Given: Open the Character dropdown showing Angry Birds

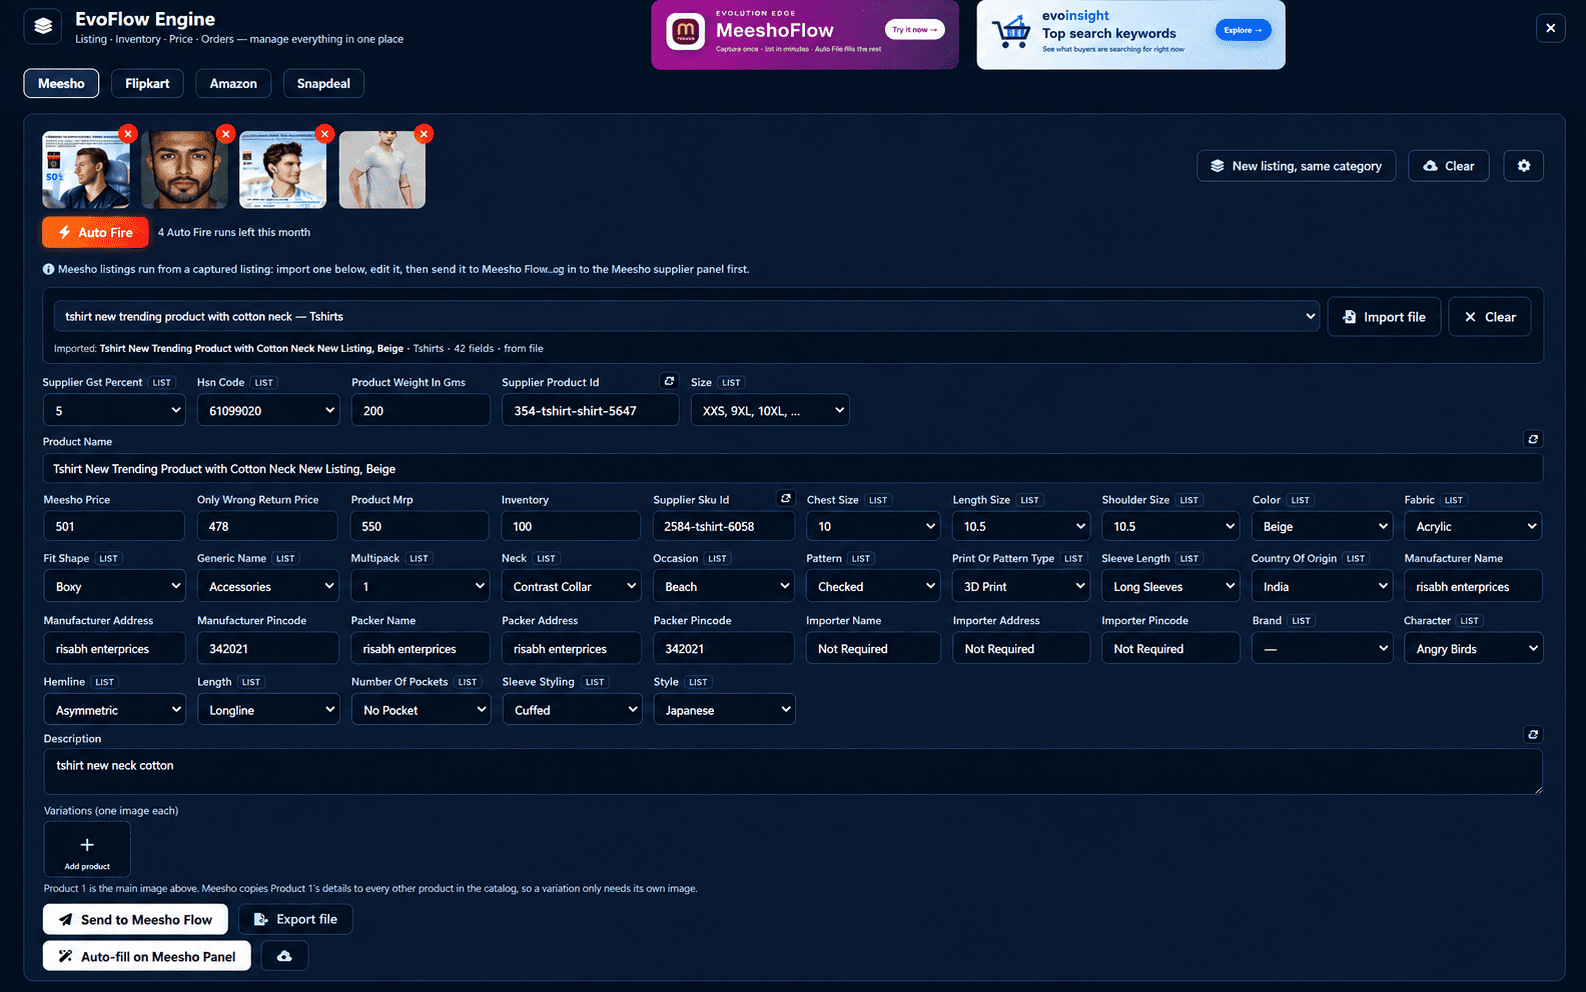Looking at the screenshot, I should pyautogui.click(x=1473, y=648).
